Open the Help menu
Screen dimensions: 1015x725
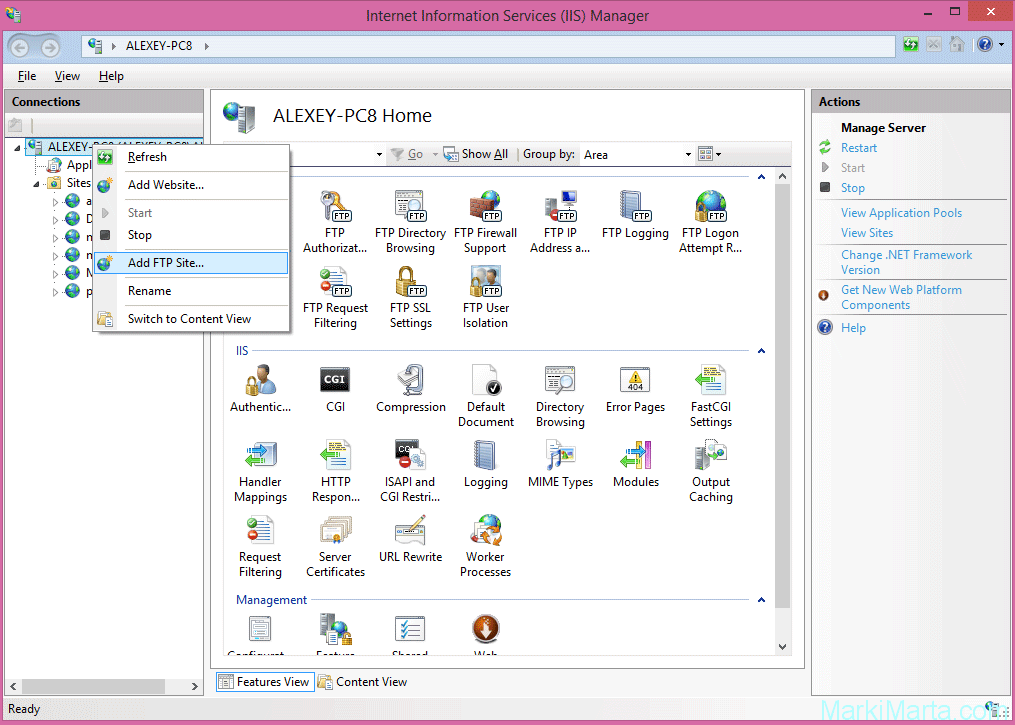point(111,76)
